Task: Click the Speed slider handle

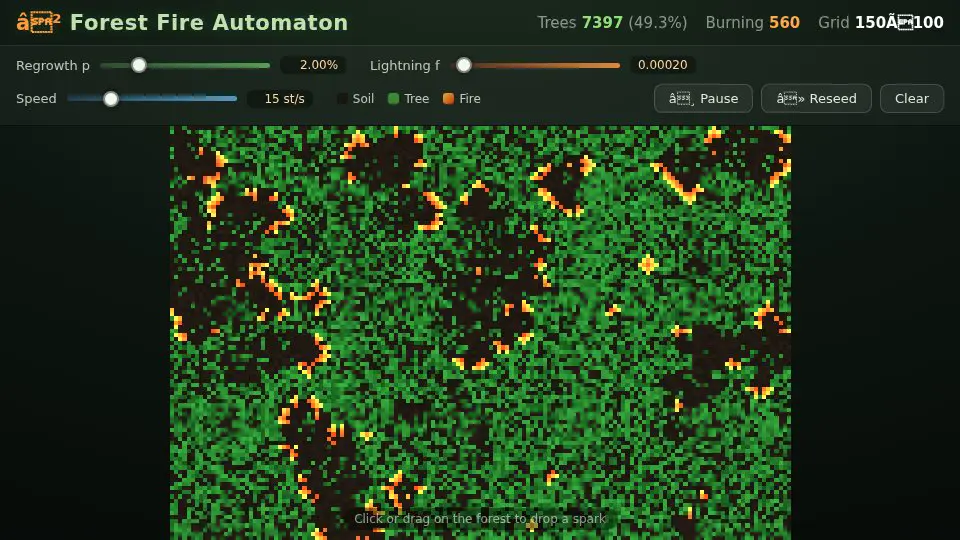Action: pos(111,99)
